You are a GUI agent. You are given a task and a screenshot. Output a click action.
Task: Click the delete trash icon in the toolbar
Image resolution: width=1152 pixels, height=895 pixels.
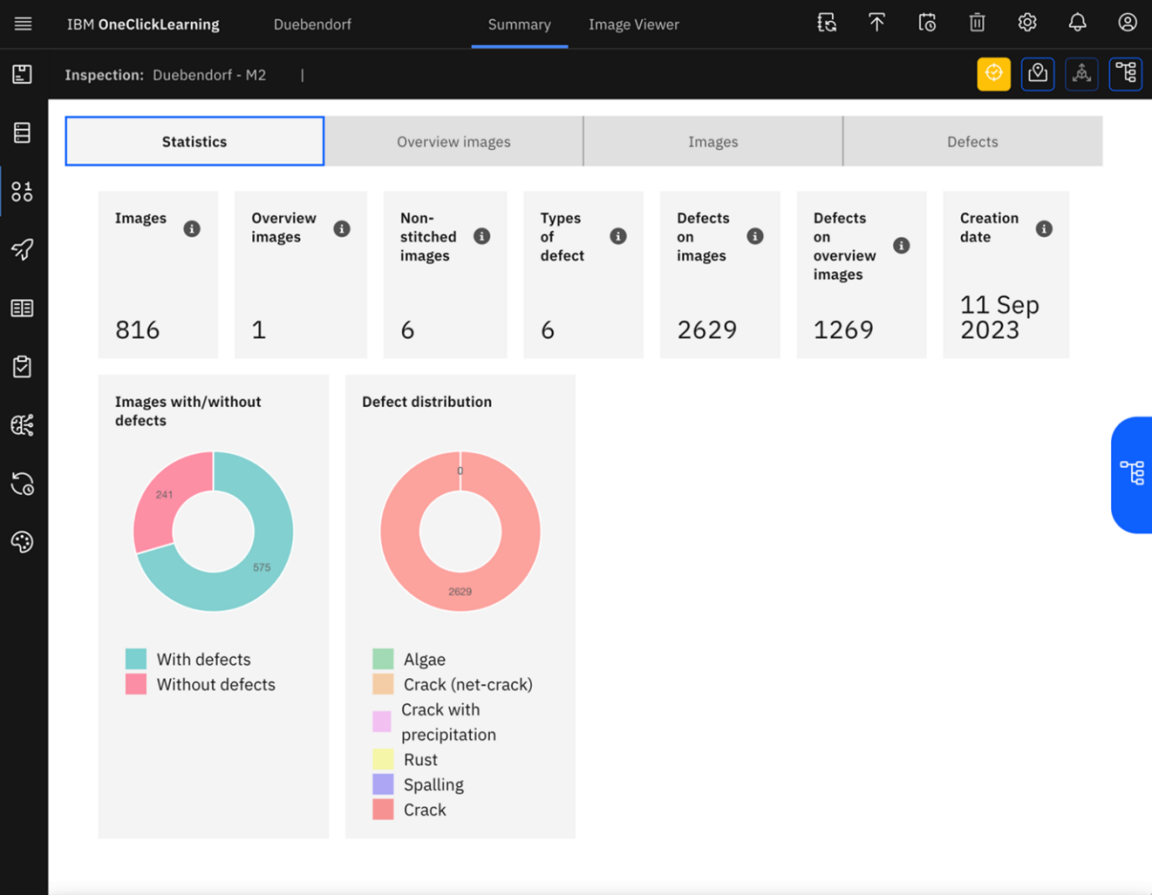pos(976,22)
